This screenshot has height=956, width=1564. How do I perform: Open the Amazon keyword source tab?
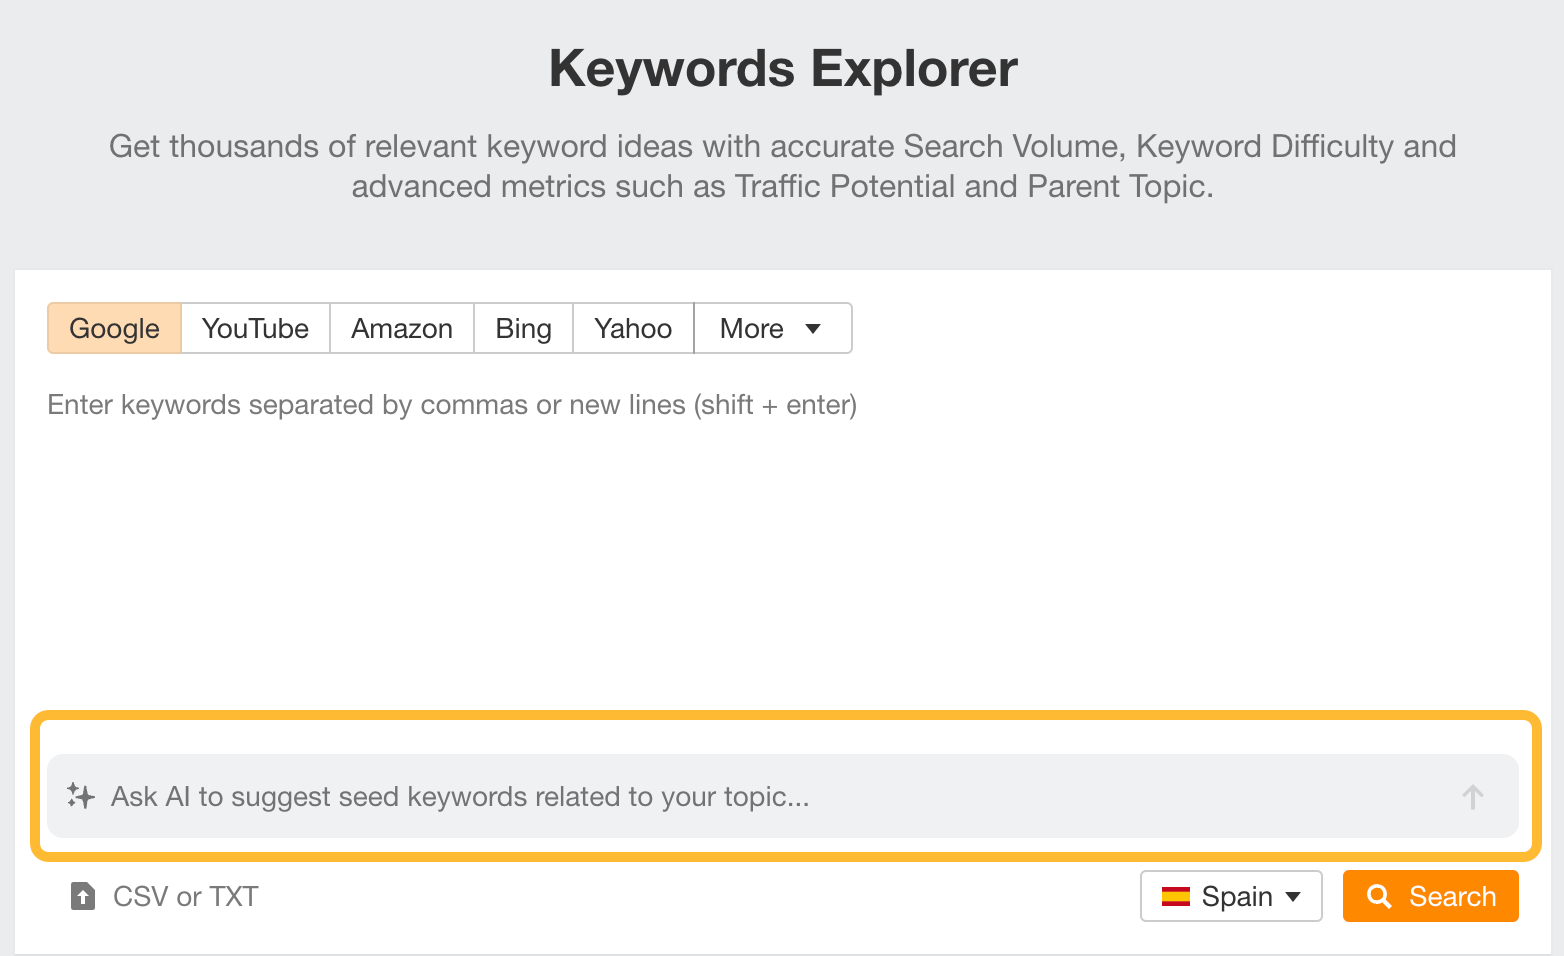pos(401,328)
